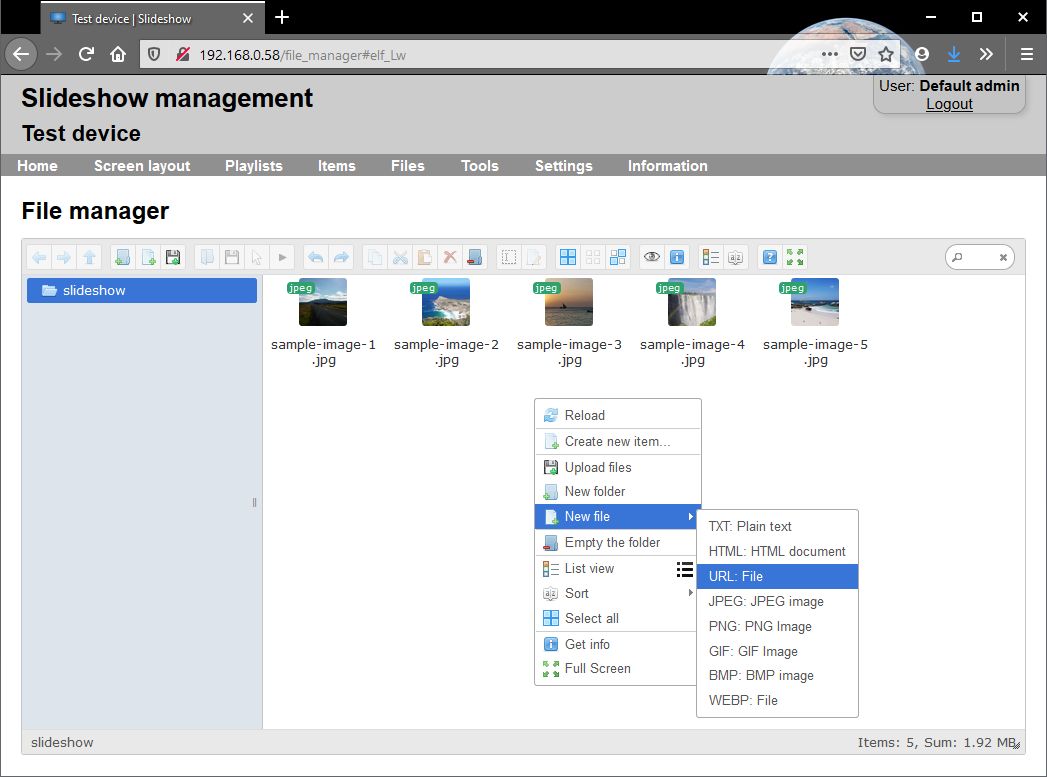Click the Select all toolbar icon
This screenshot has width=1047, height=777.
[568, 257]
